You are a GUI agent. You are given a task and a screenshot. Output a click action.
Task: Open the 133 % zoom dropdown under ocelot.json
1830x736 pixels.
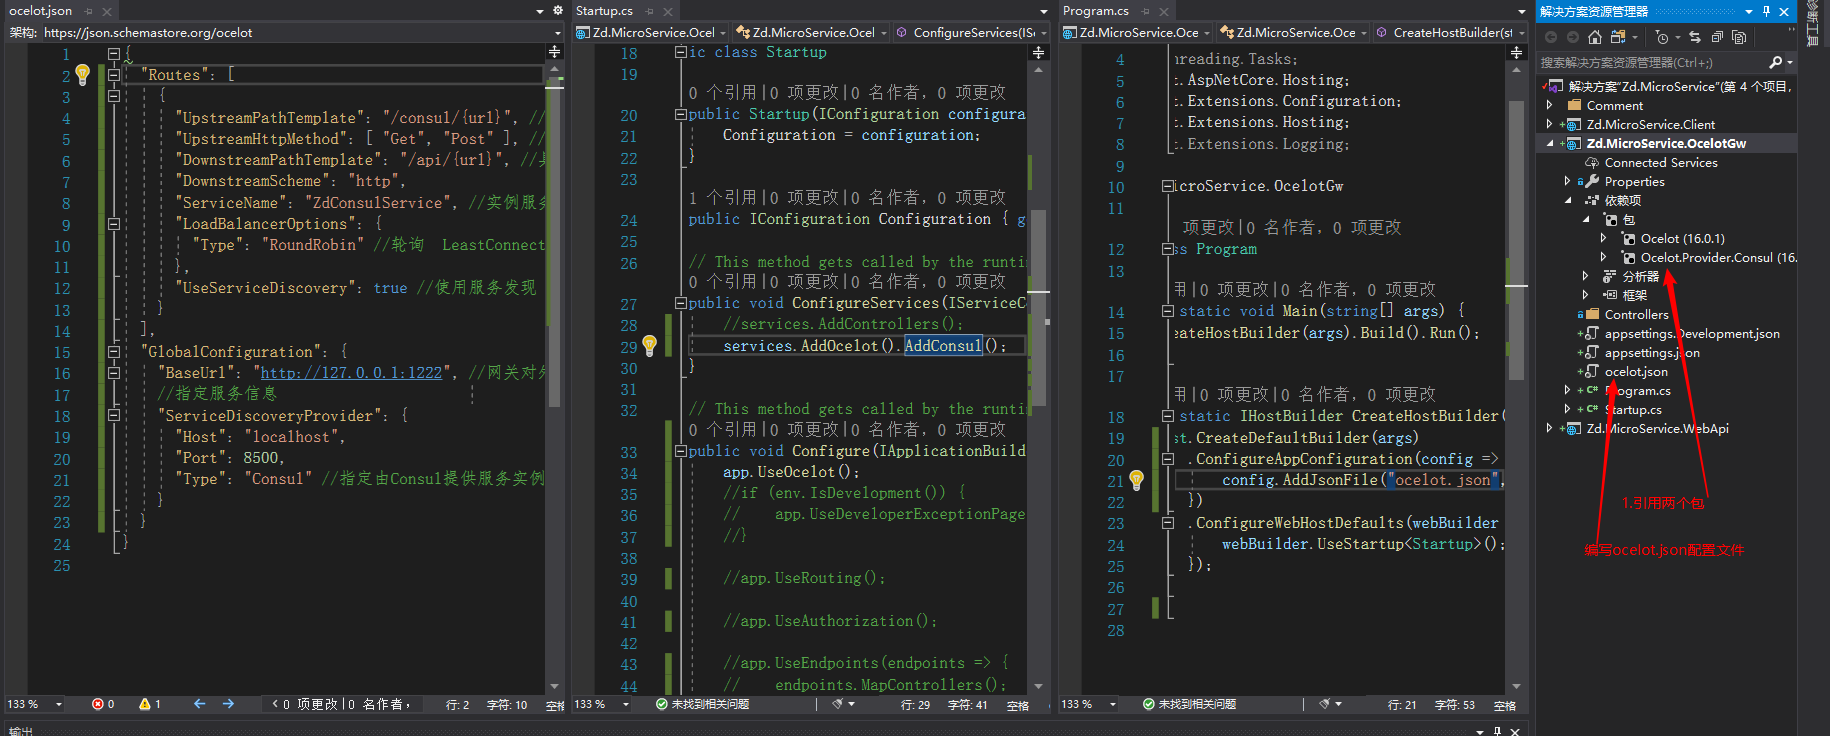pos(59,704)
